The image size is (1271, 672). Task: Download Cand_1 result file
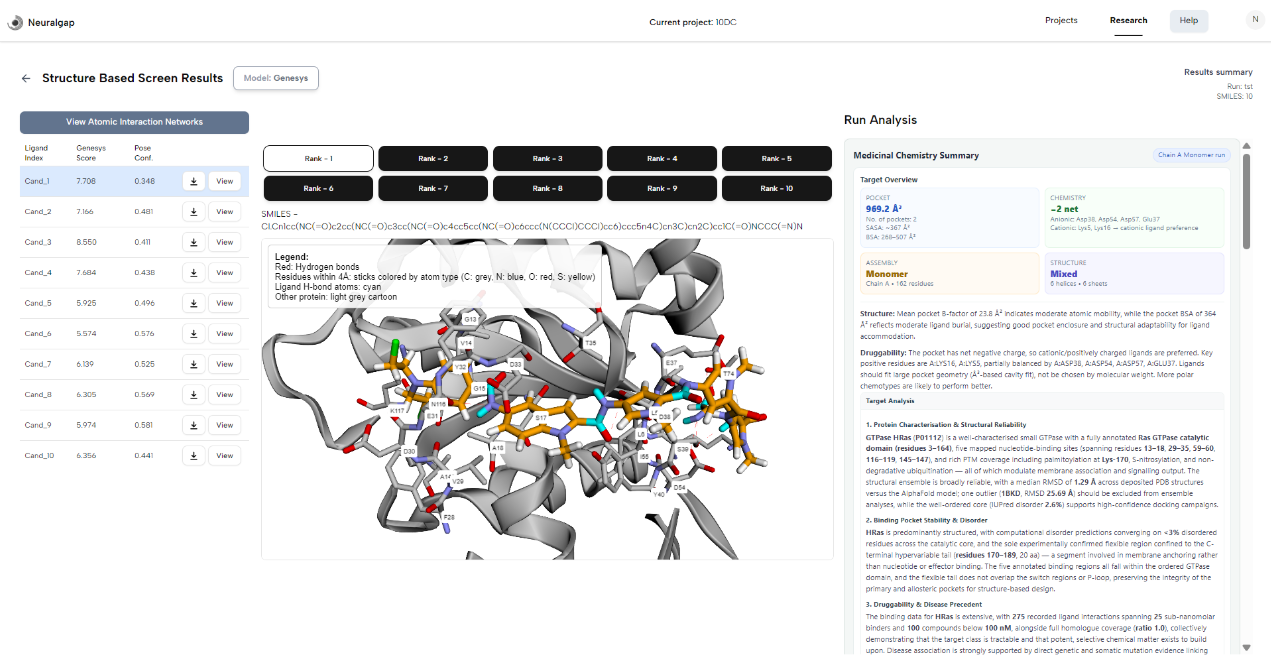click(194, 181)
